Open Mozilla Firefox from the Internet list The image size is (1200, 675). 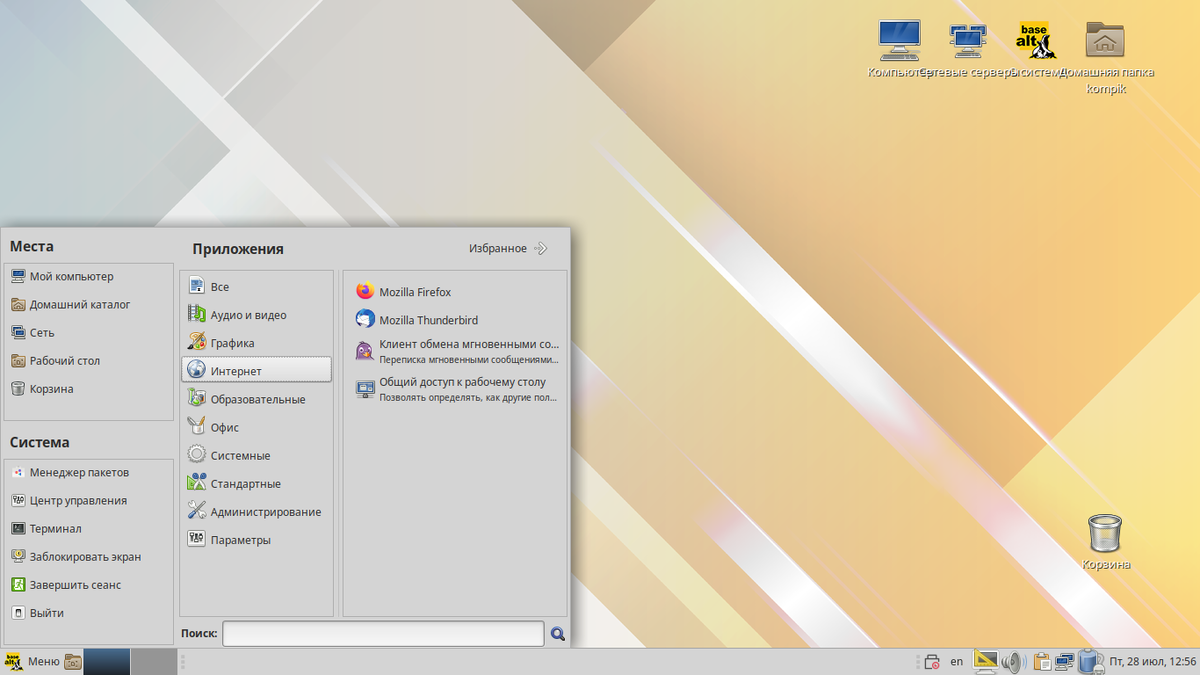coord(455,292)
